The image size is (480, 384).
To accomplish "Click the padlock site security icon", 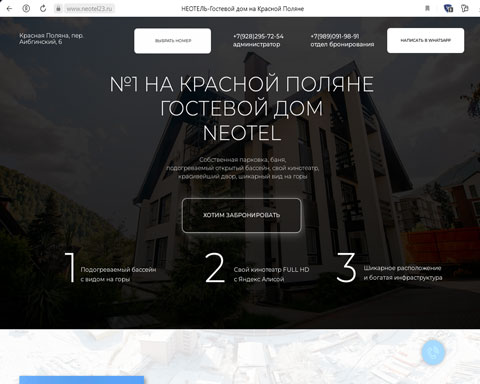I will (58, 9).
